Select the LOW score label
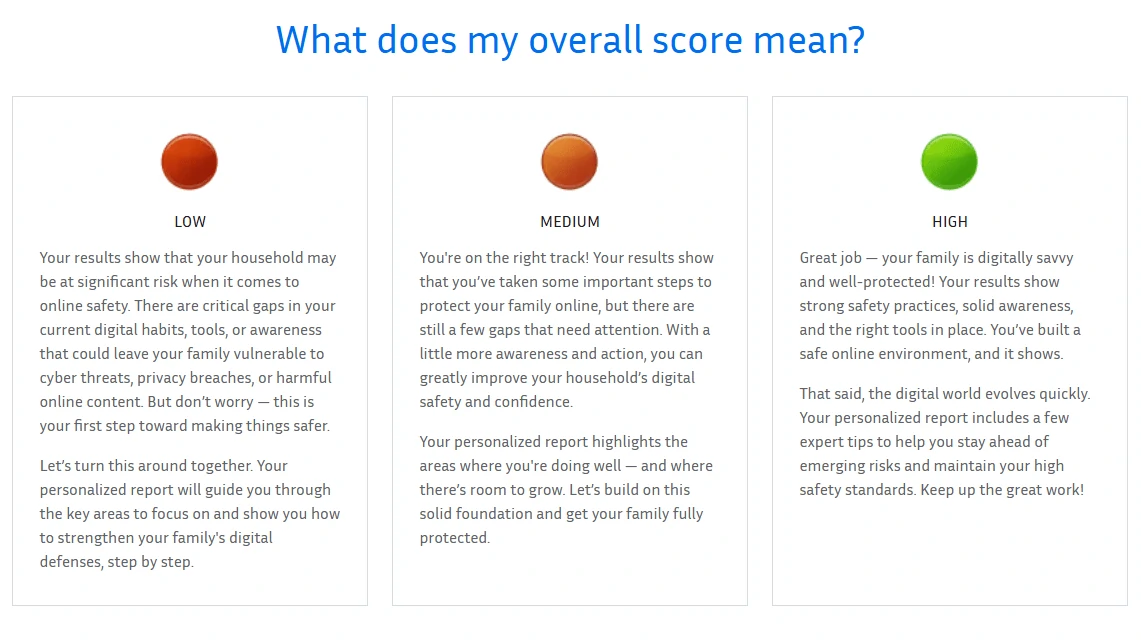 click(190, 222)
